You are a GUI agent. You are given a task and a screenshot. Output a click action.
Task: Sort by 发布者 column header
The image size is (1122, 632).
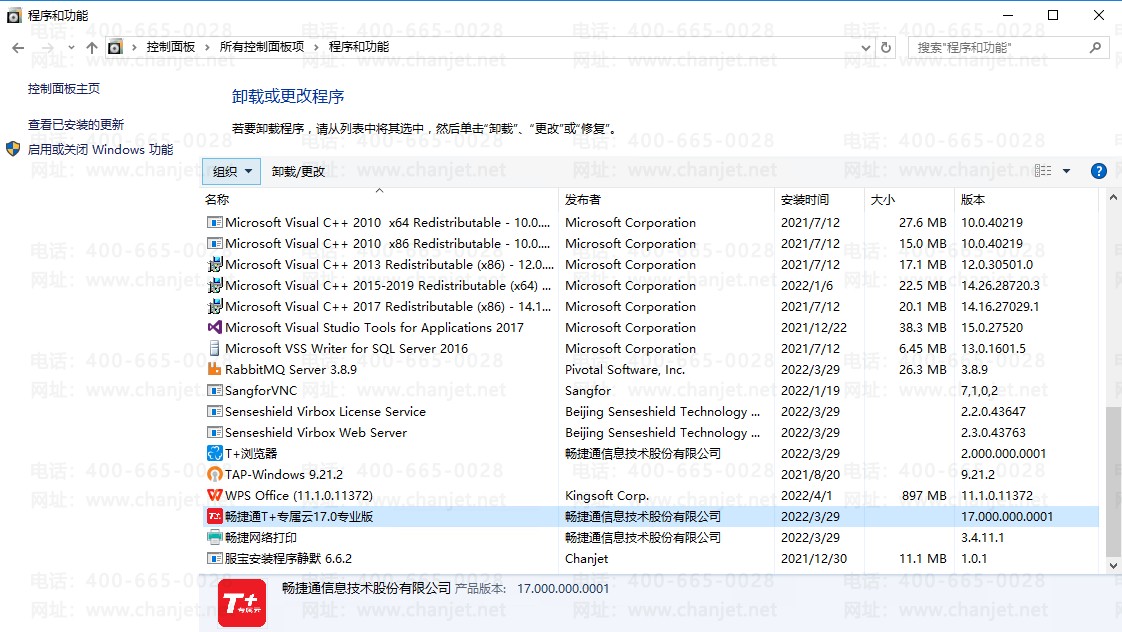point(582,200)
